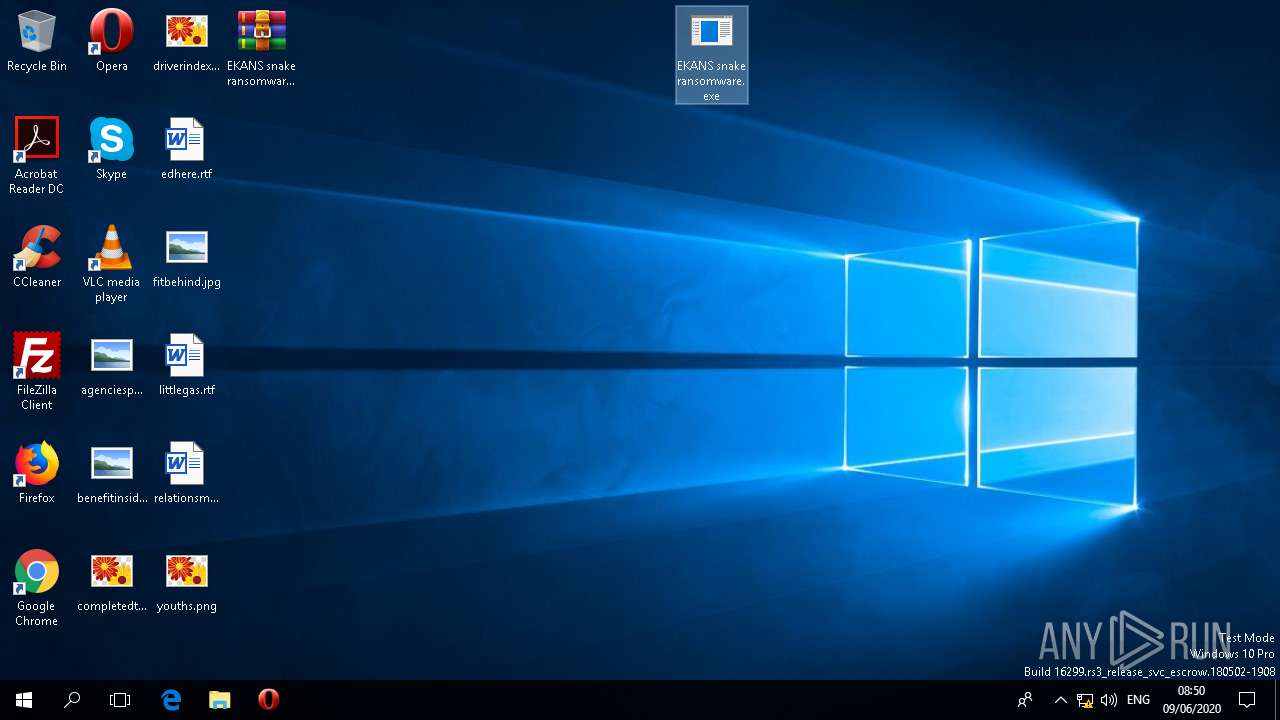Open the Windows Start menu

tap(24, 700)
